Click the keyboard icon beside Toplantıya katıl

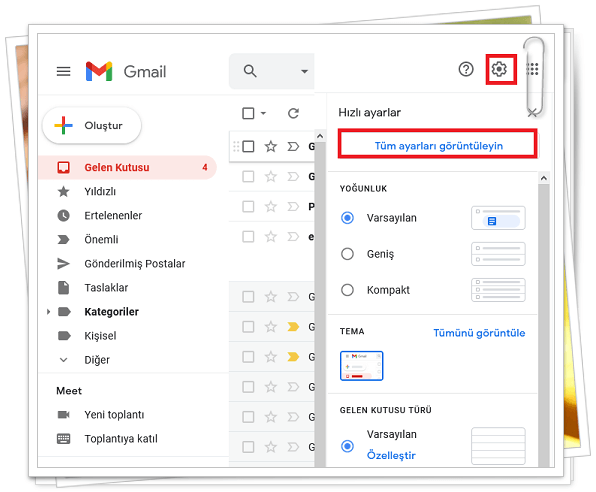[x=63, y=438]
